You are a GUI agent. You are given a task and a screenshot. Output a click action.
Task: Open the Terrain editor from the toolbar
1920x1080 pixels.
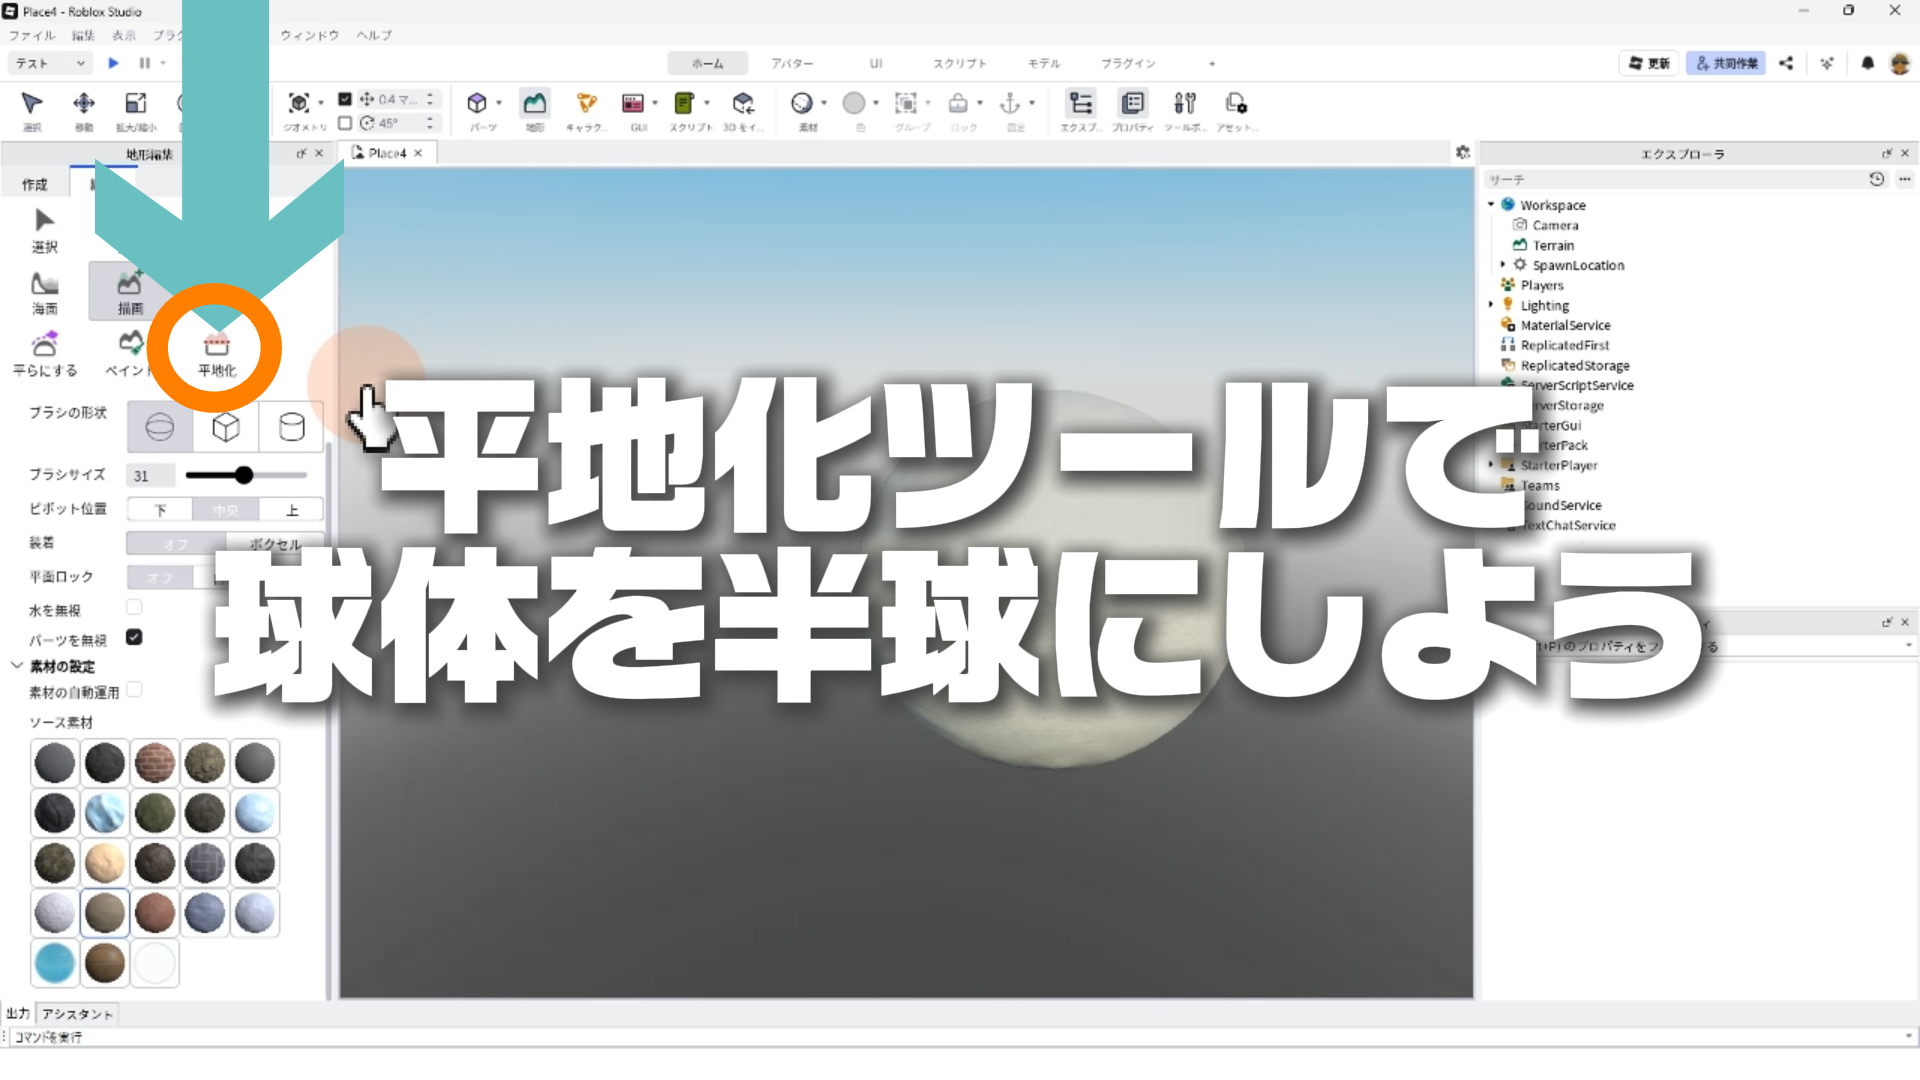point(535,108)
